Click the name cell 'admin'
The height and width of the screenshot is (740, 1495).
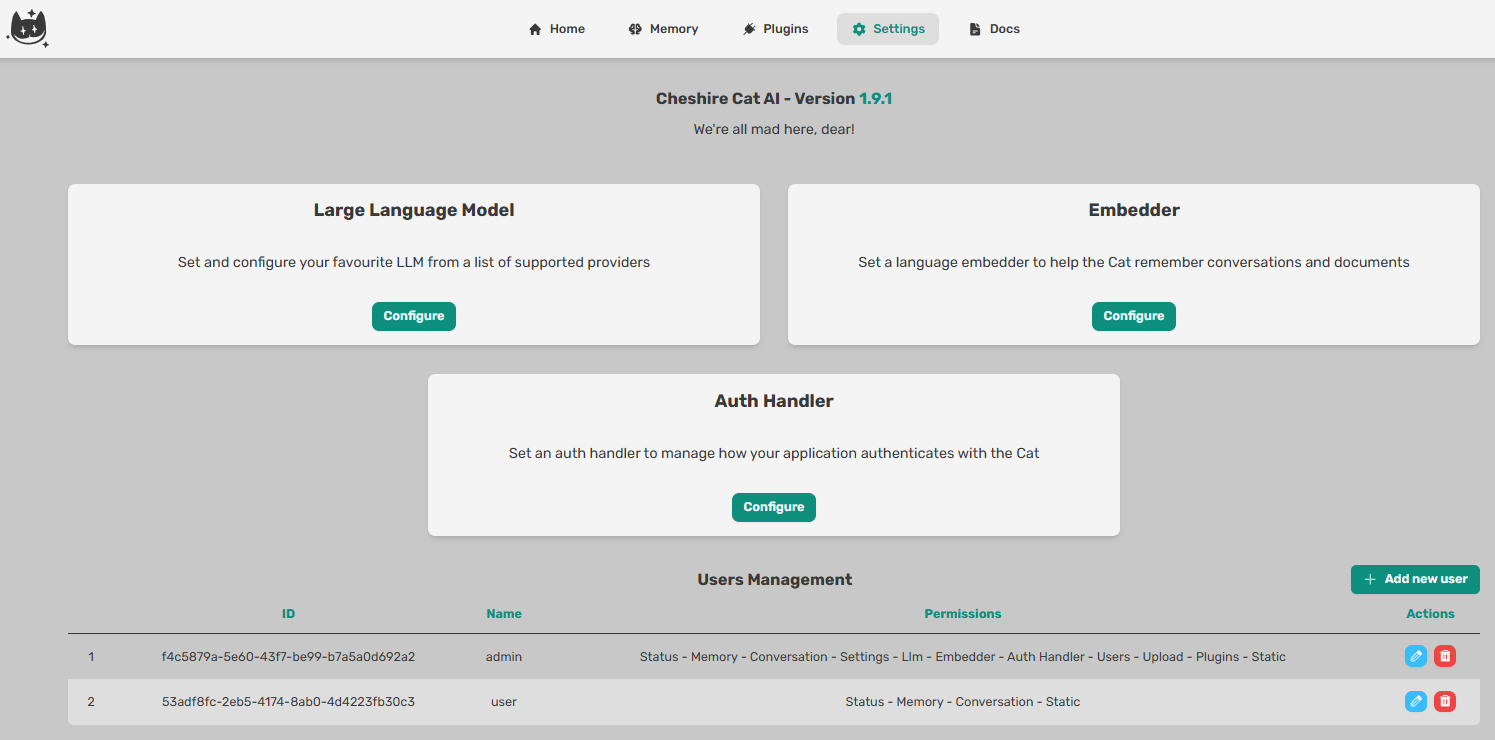click(x=504, y=657)
